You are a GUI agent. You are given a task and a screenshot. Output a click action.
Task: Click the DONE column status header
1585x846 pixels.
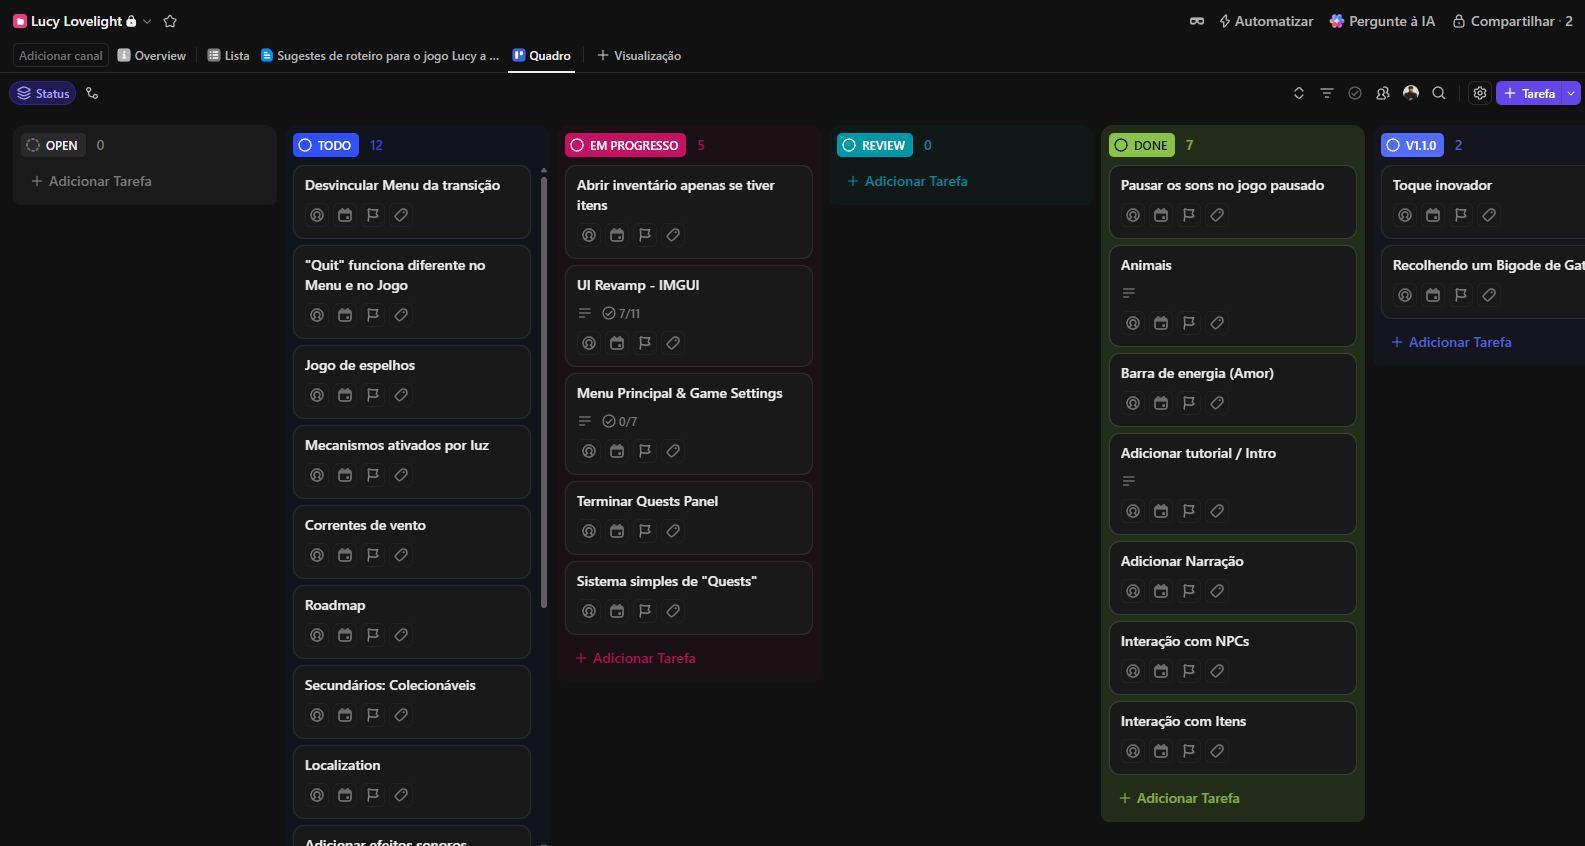(x=1142, y=145)
